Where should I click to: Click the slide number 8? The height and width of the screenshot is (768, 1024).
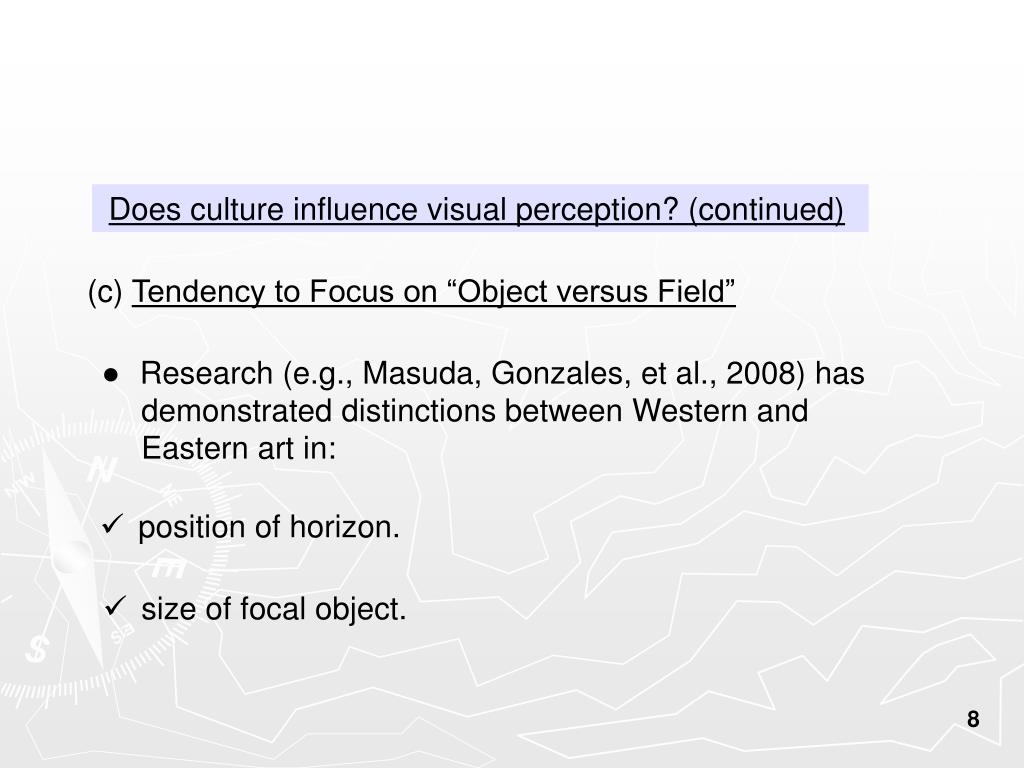[973, 719]
